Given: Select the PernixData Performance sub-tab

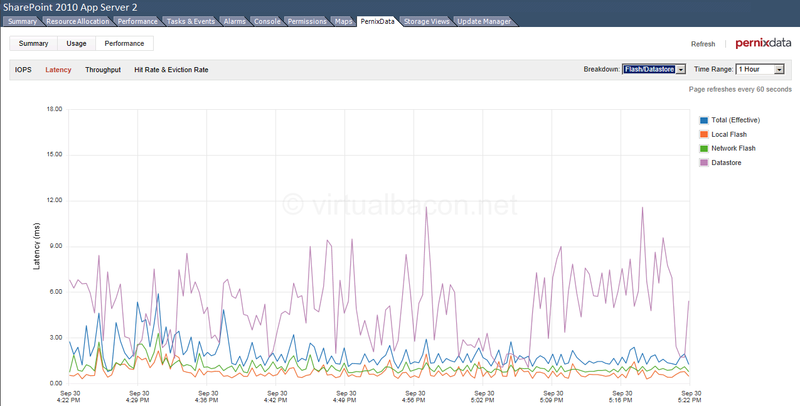Looking at the screenshot, I should click(124, 43).
